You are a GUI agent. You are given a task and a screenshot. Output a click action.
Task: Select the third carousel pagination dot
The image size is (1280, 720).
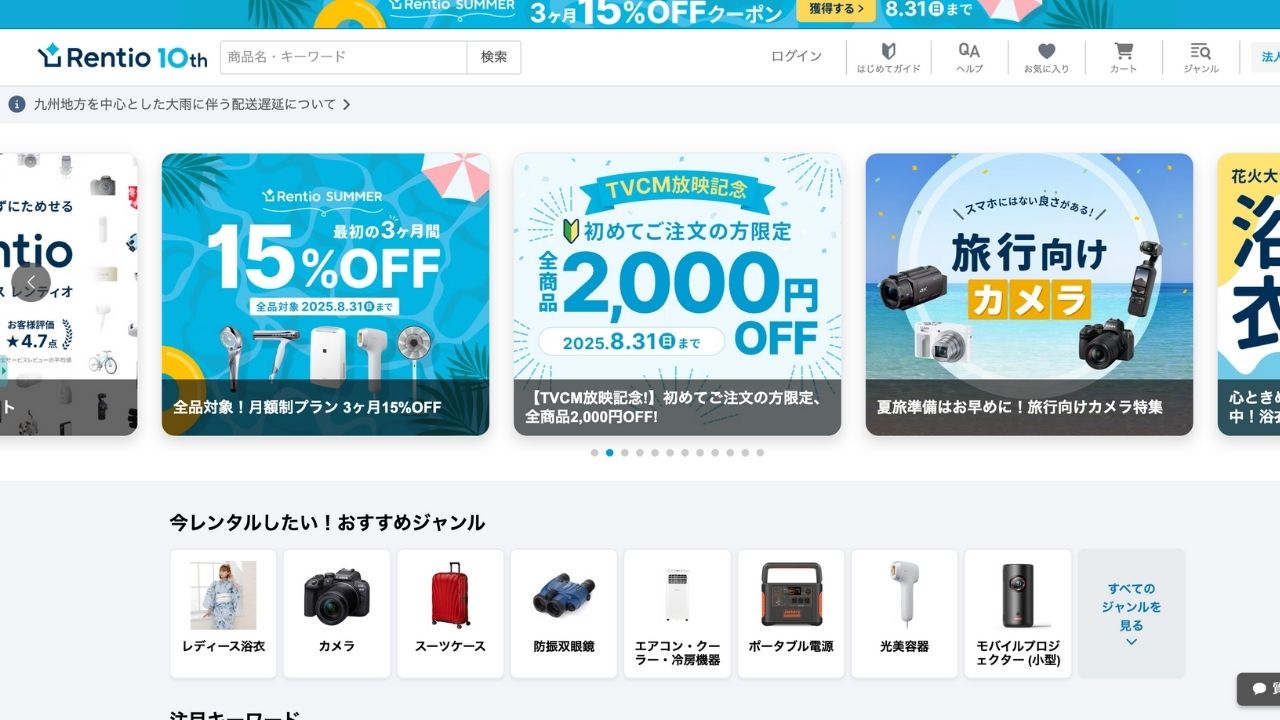[x=625, y=453]
